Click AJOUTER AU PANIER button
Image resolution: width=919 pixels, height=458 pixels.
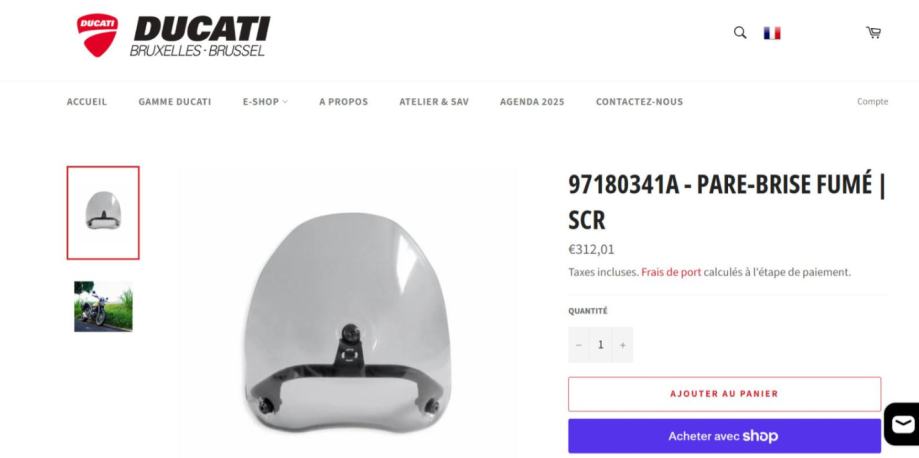point(724,394)
